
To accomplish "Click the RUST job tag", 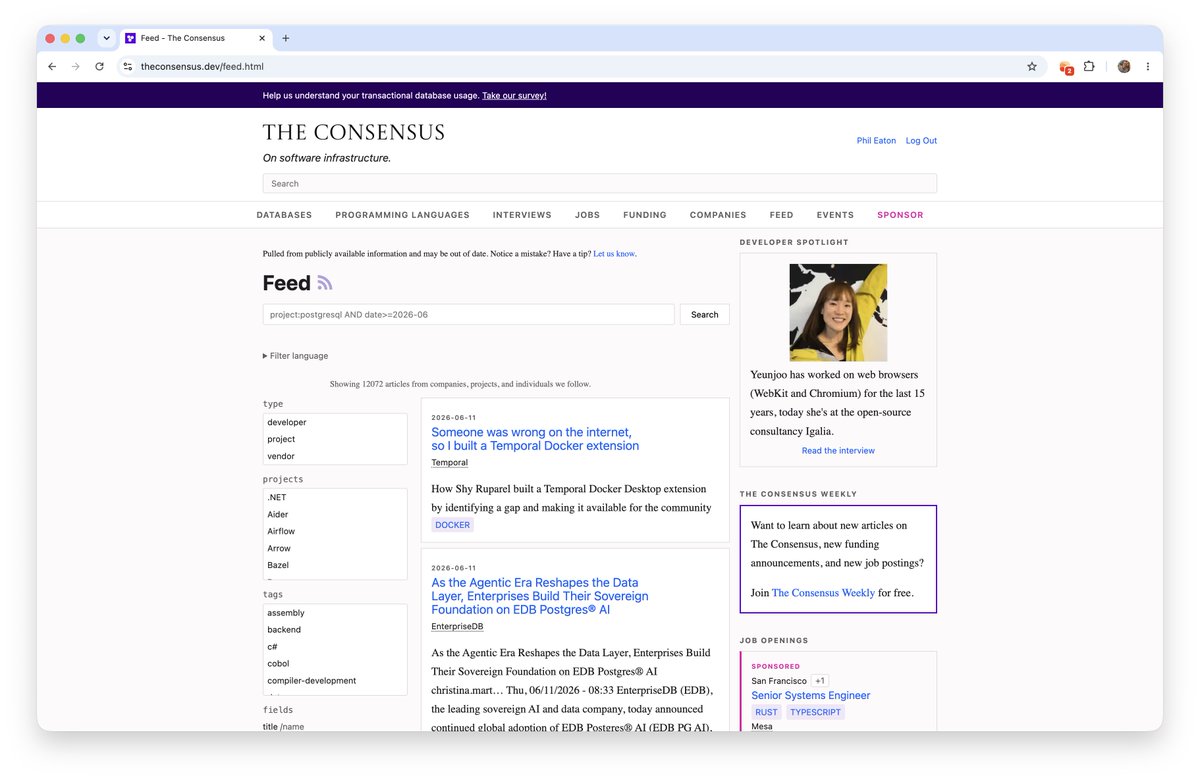I will tap(766, 713).
